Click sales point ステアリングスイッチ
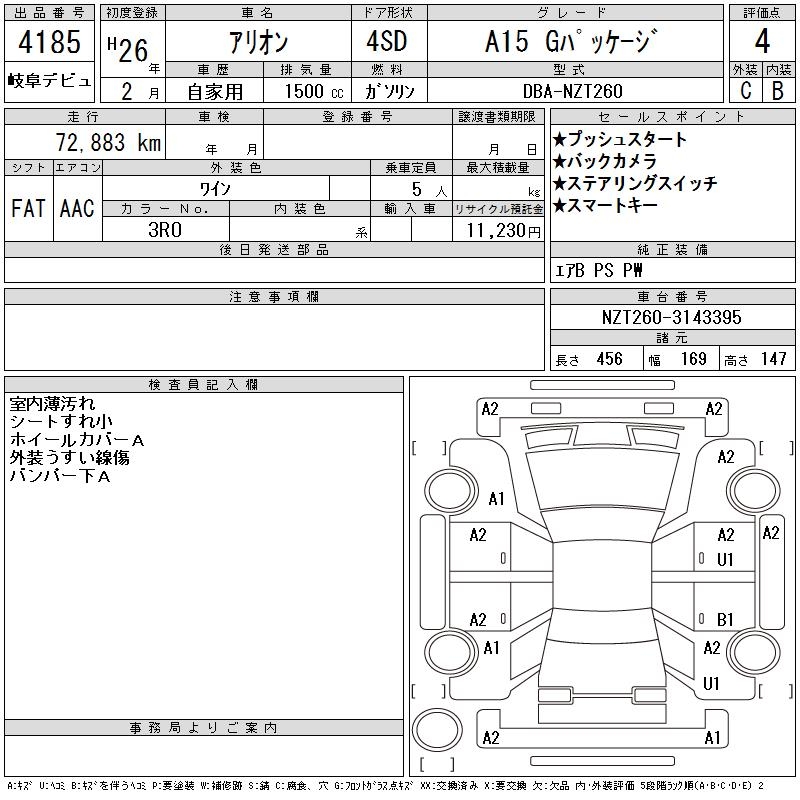The height and width of the screenshot is (800, 800). 635,183
